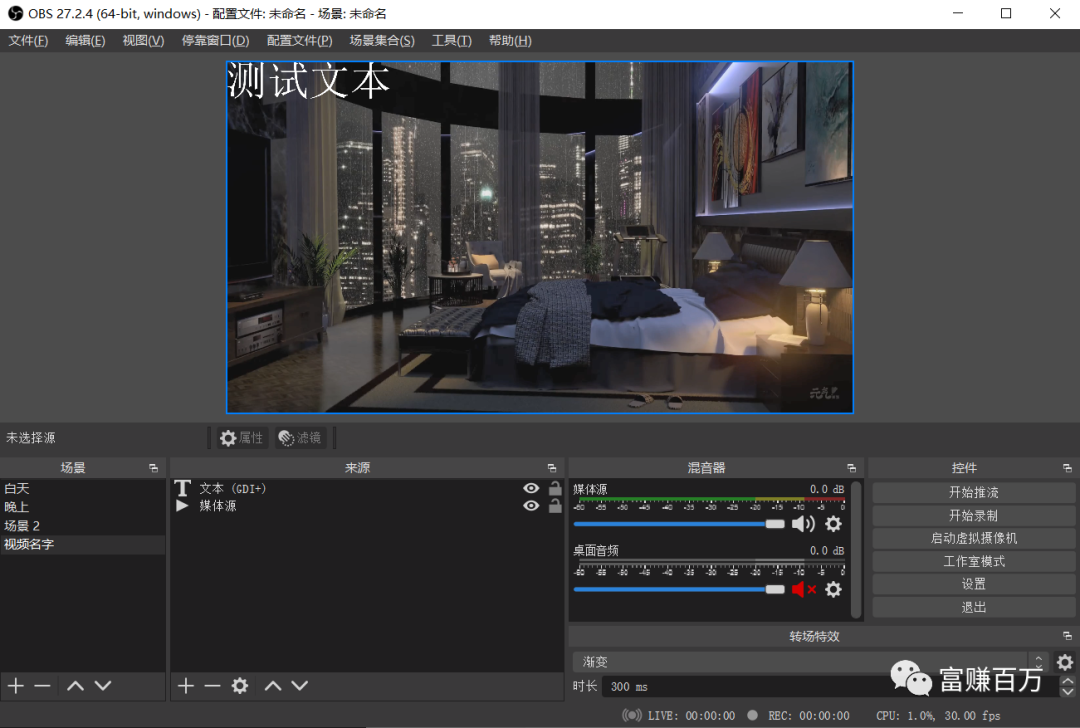Move source up with the arrow icon

tap(272, 686)
